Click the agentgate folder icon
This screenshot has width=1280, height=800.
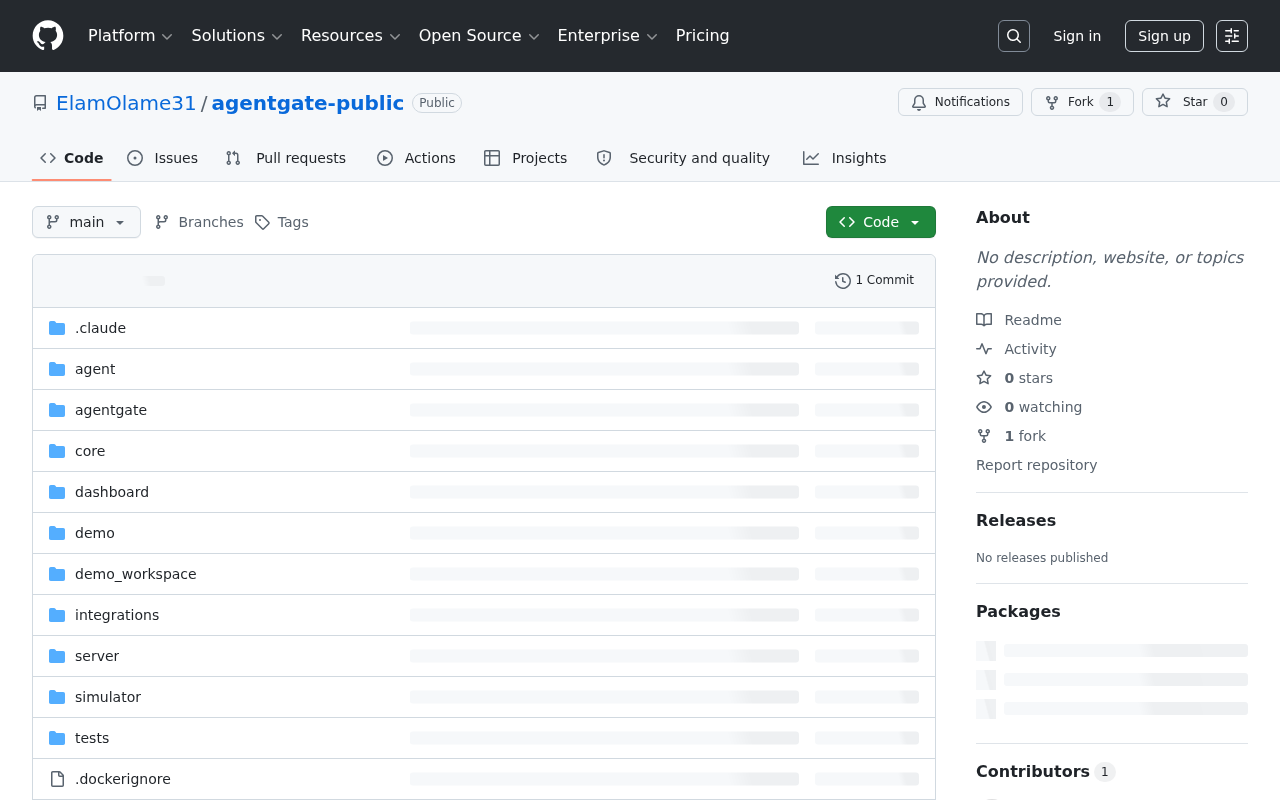(x=57, y=410)
